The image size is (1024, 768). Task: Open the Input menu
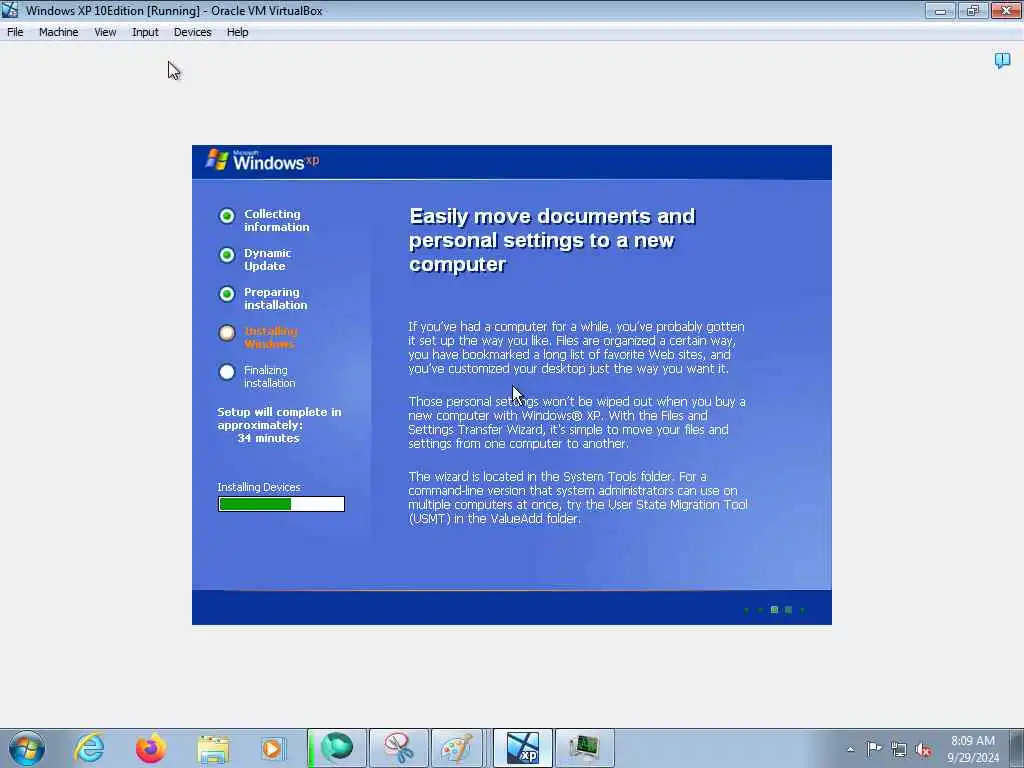click(145, 32)
